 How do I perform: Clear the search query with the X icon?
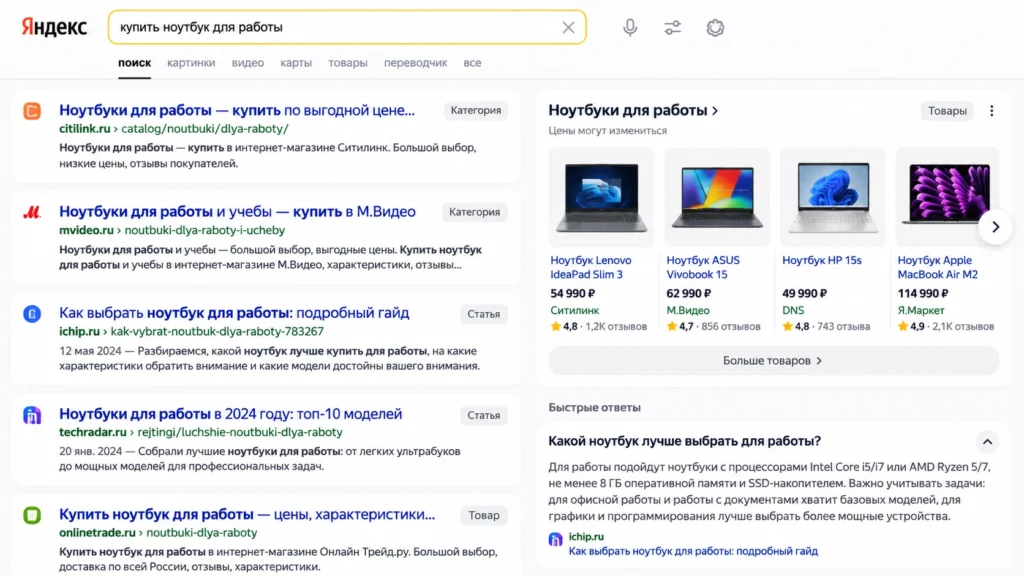click(x=568, y=27)
